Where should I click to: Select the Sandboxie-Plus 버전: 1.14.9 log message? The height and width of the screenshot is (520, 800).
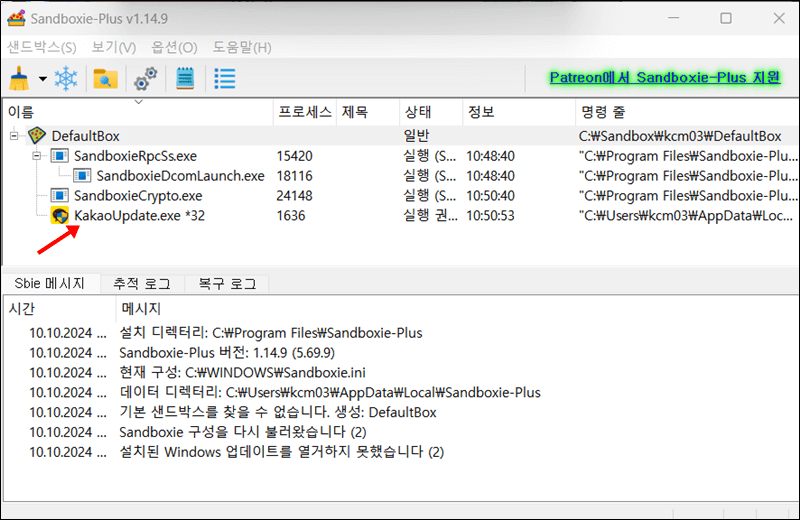[227, 353]
